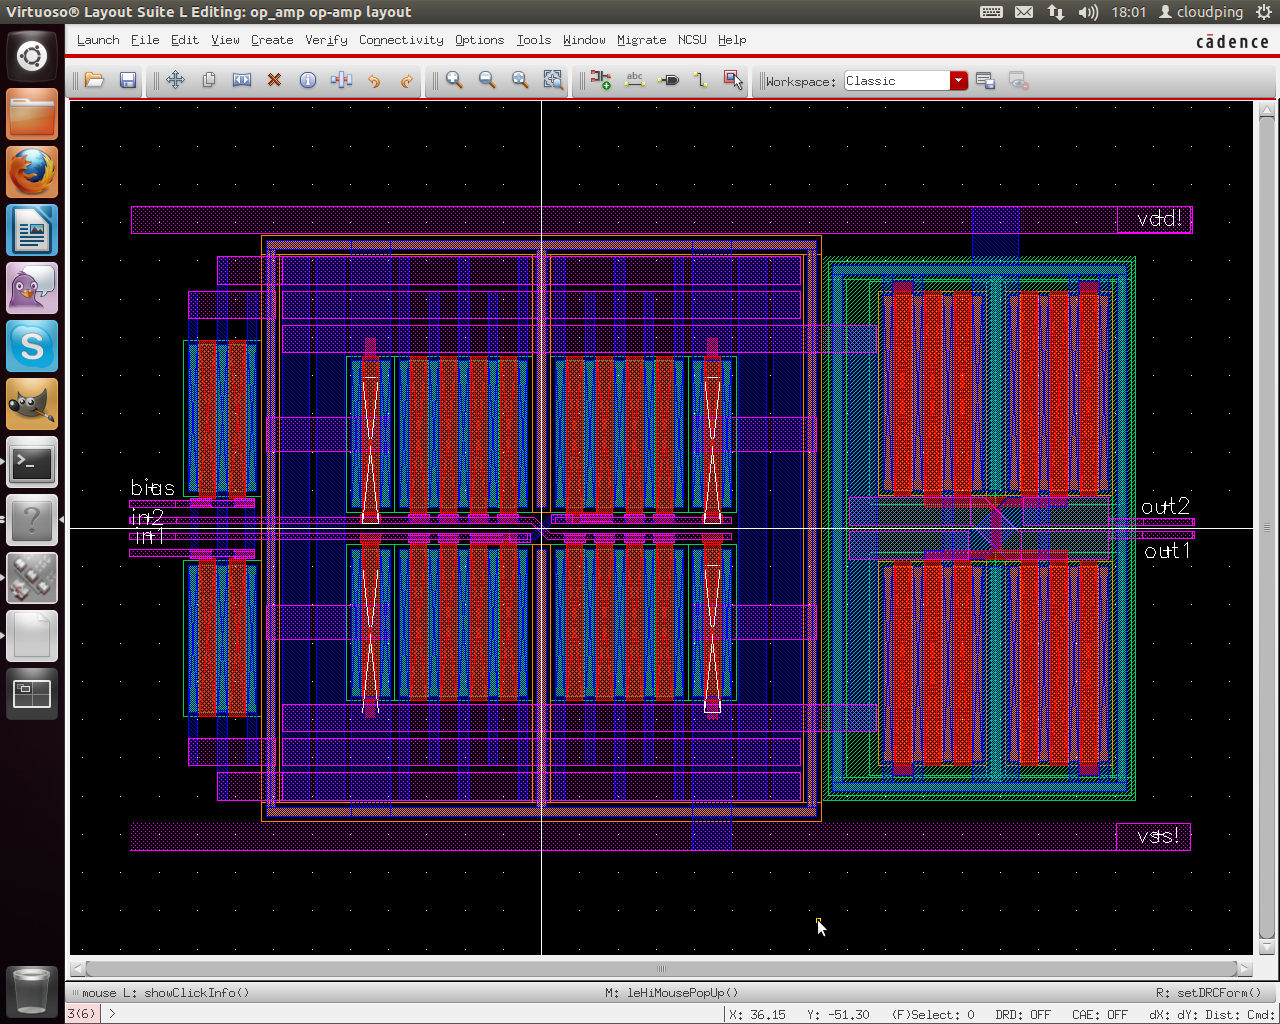This screenshot has width=1280, height=1024.
Task: Open the Verify menu
Action: (x=326, y=40)
